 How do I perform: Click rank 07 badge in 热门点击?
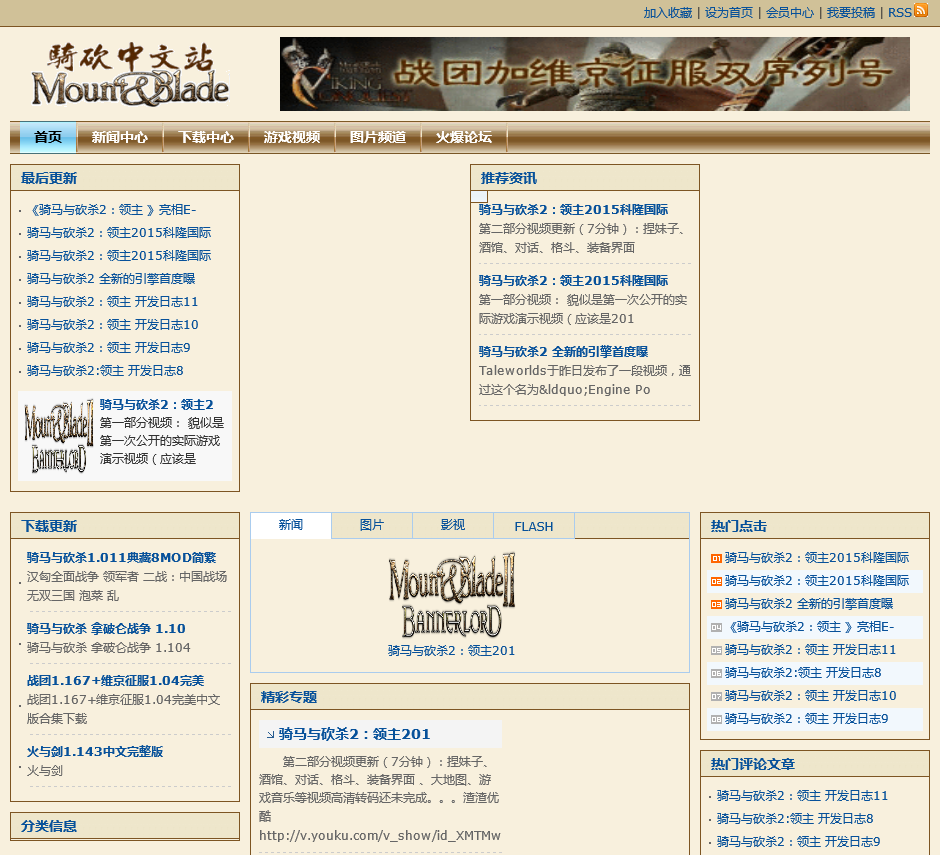pos(716,696)
